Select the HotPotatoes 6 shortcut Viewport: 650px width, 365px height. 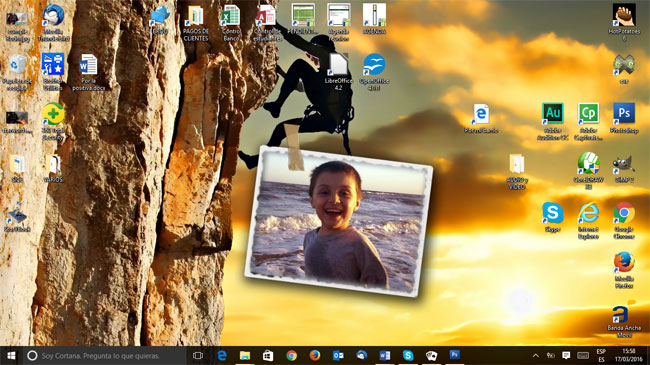[624, 23]
